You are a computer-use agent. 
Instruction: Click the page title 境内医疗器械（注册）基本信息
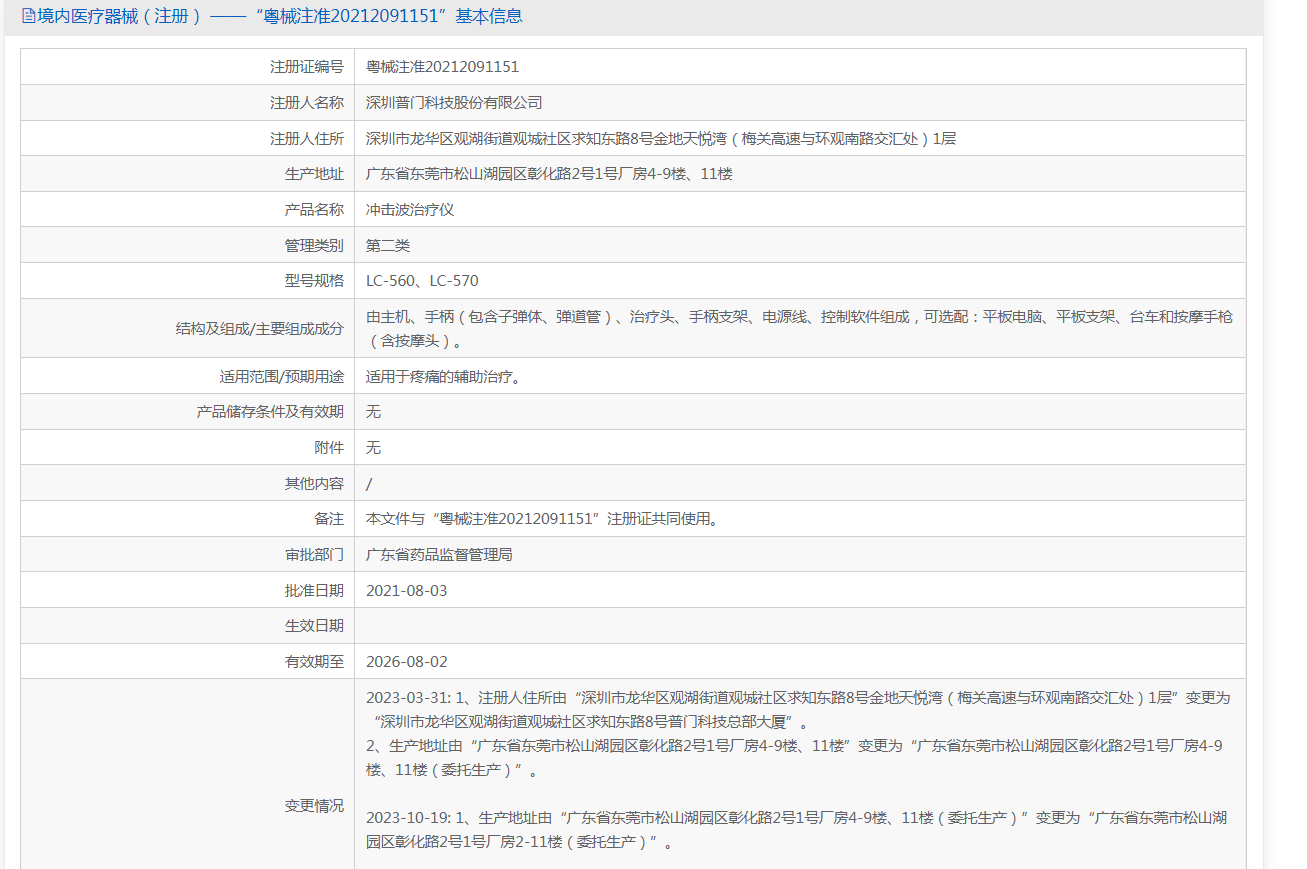tap(279, 16)
